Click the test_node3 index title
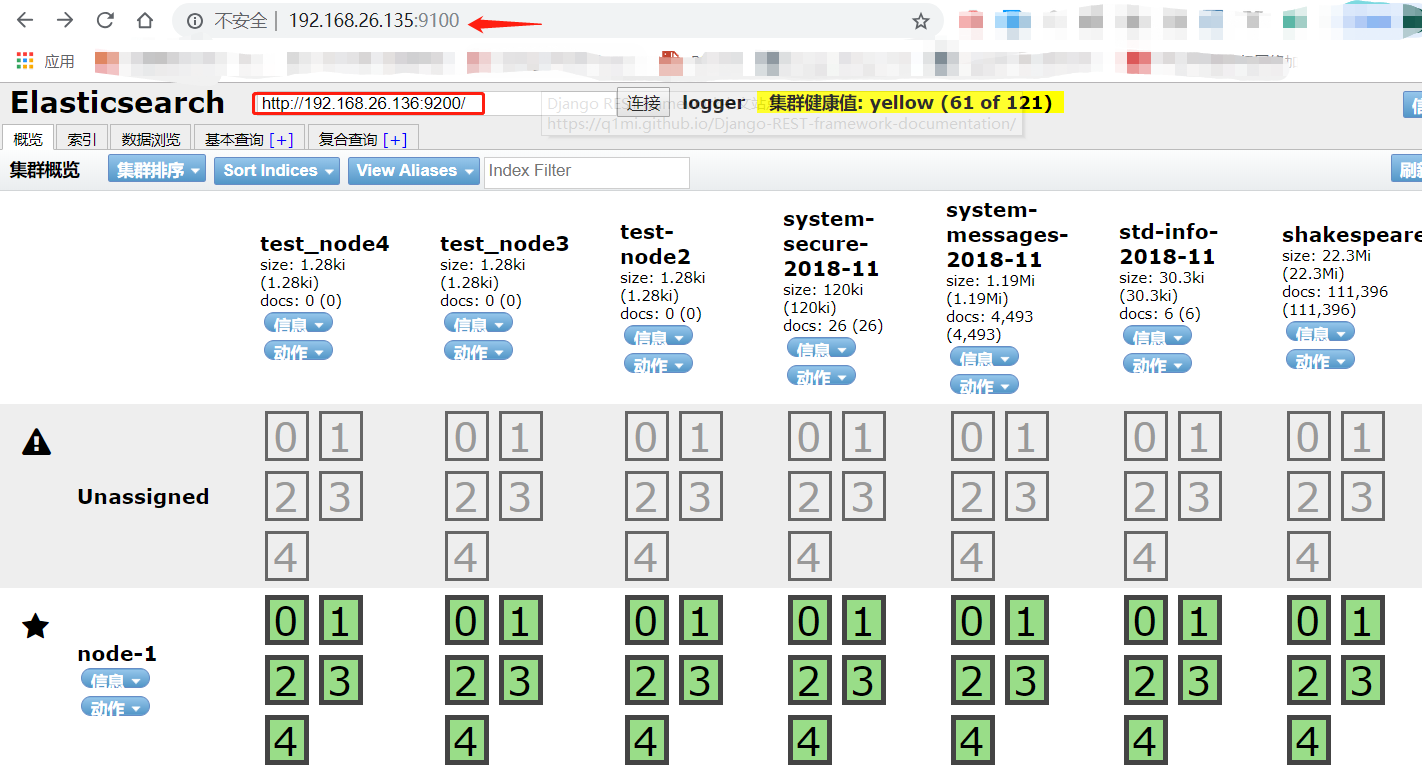 504,244
